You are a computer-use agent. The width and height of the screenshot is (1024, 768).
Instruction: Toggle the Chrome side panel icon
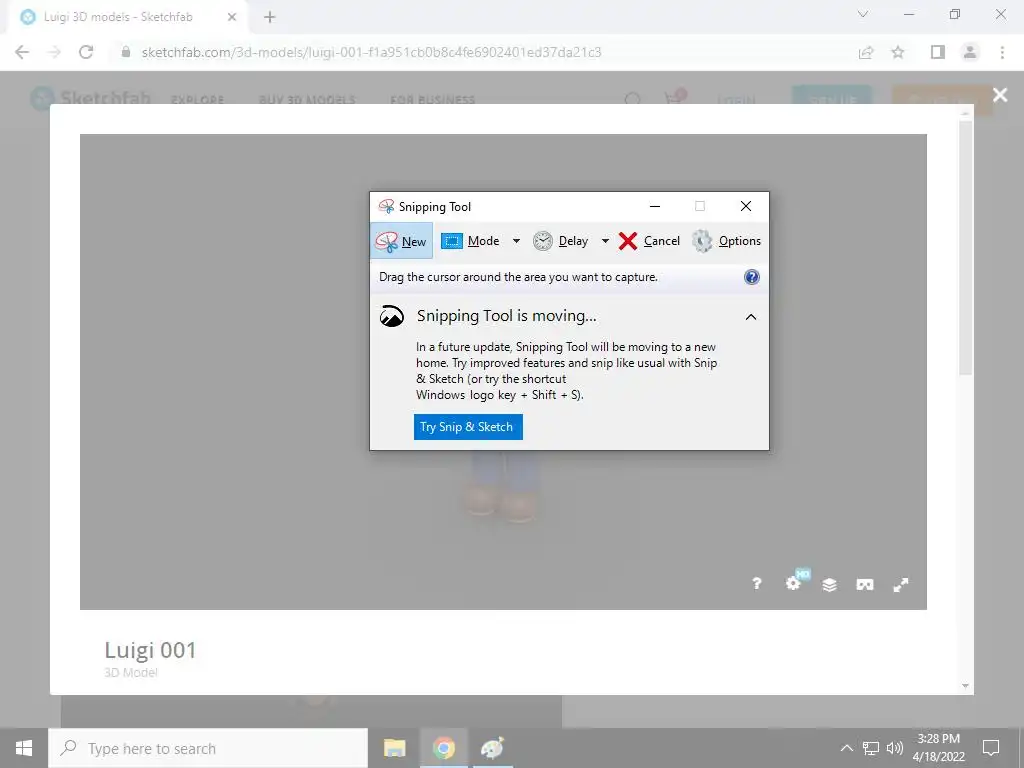(938, 52)
